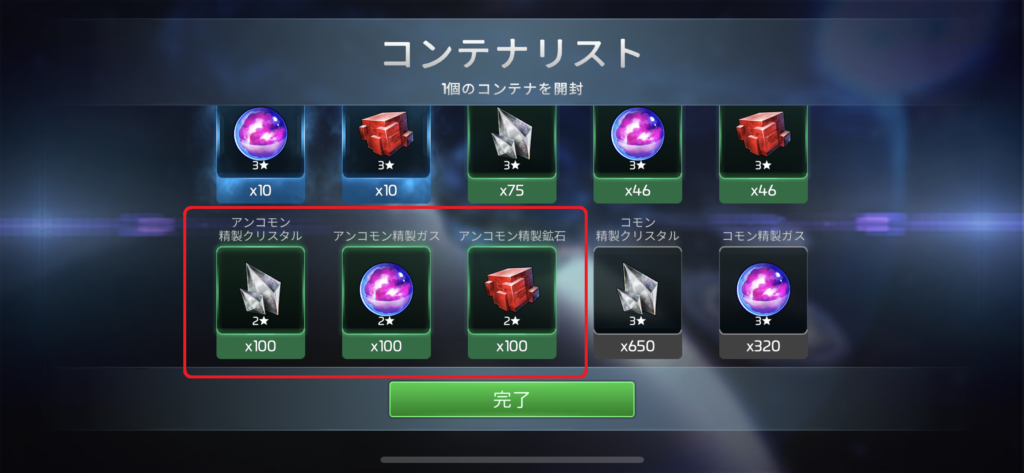
Task: Select the common refined gas x320 item
Action: tap(763, 302)
